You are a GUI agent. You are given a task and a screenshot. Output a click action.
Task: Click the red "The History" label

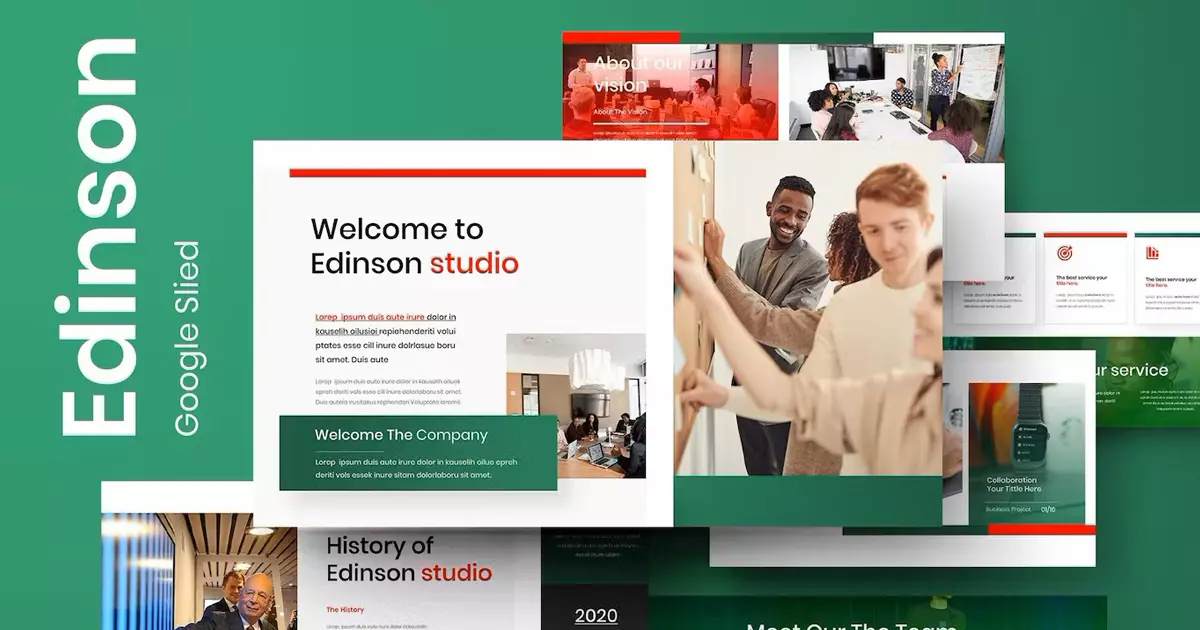[x=345, y=609]
